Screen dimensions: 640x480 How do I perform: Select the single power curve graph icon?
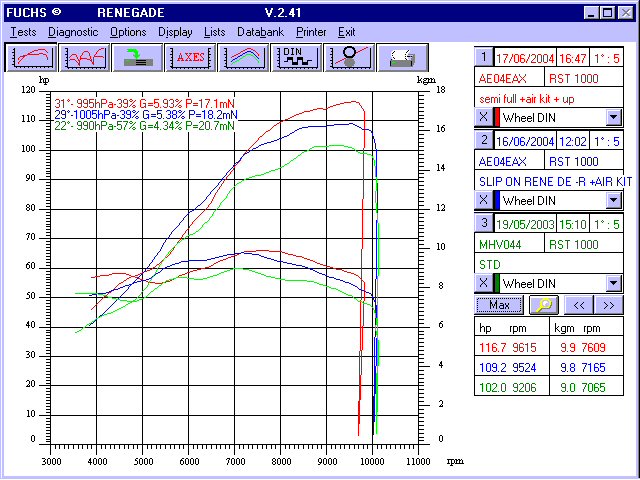pyautogui.click(x=31, y=58)
